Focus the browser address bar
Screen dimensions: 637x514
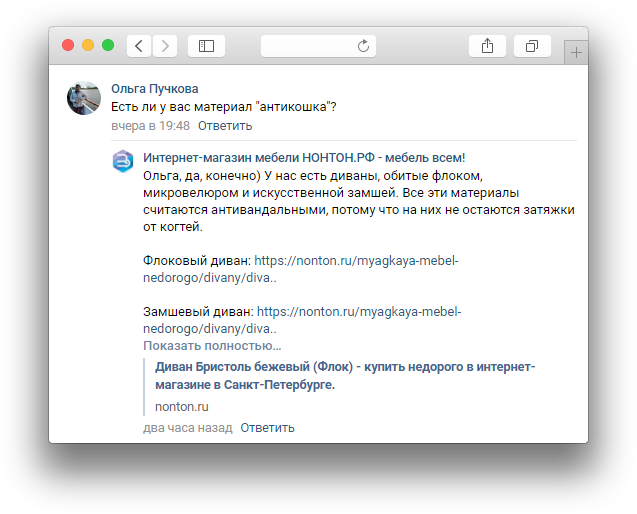coord(318,46)
